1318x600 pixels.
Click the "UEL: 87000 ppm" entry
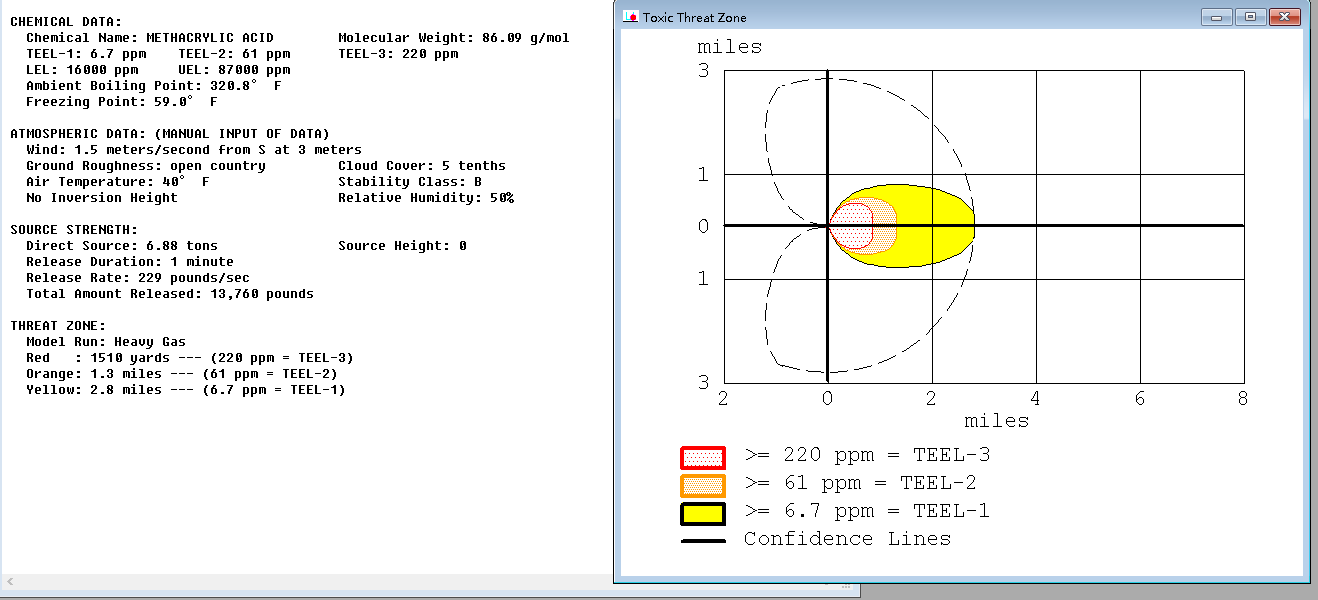[234, 70]
